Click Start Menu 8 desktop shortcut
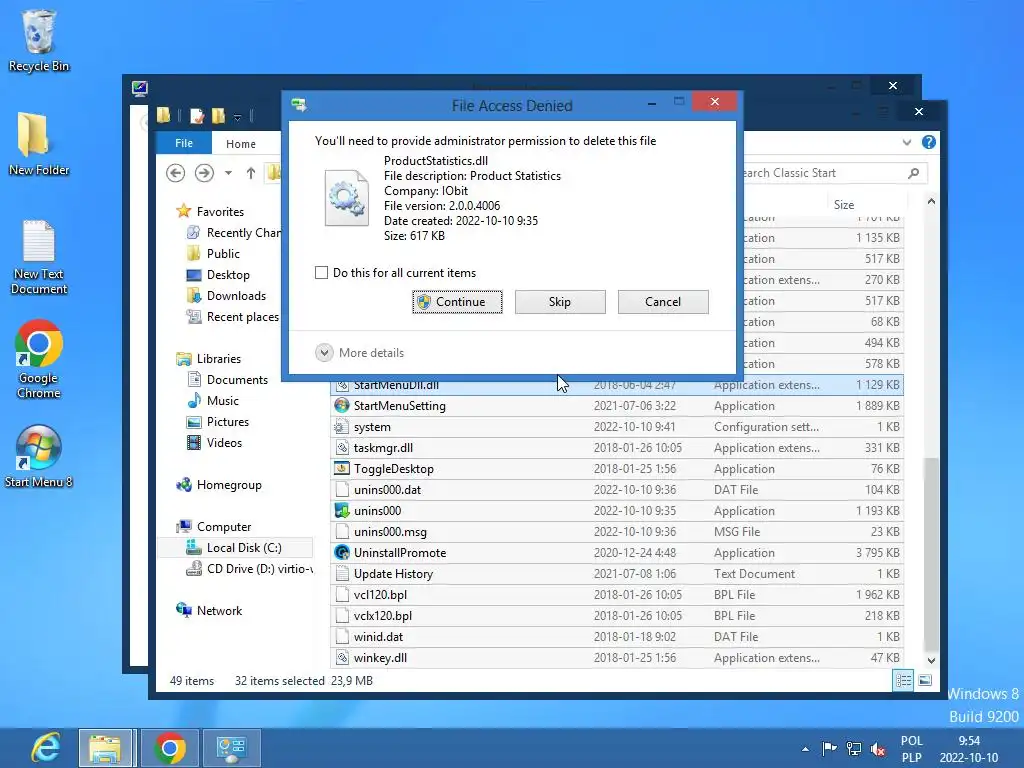Screen dimensions: 1024x768 [x=39, y=456]
